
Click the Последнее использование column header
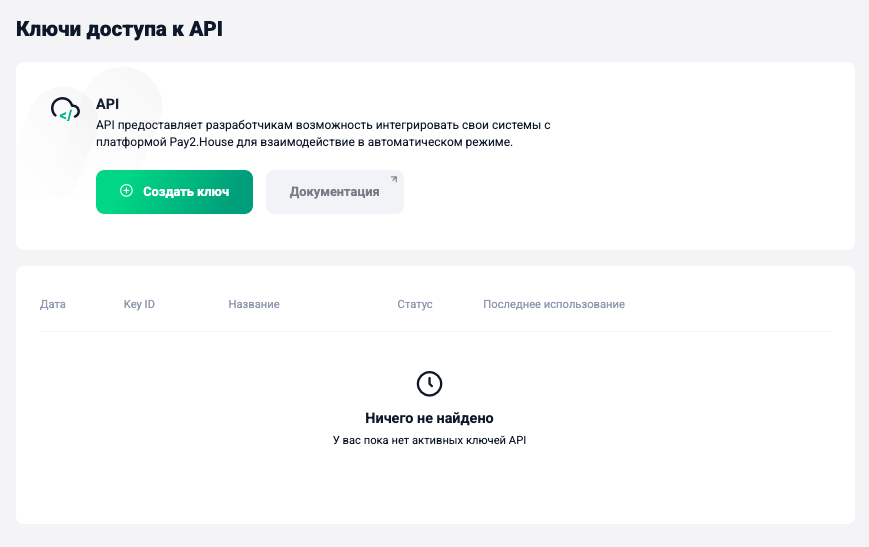click(554, 304)
